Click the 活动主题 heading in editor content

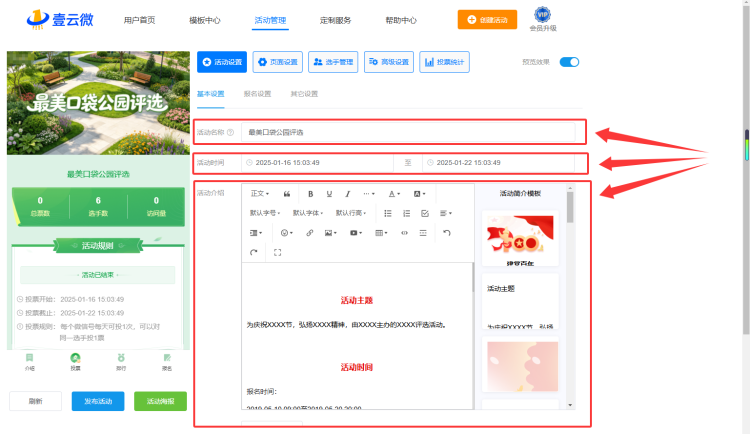[x=357, y=300]
